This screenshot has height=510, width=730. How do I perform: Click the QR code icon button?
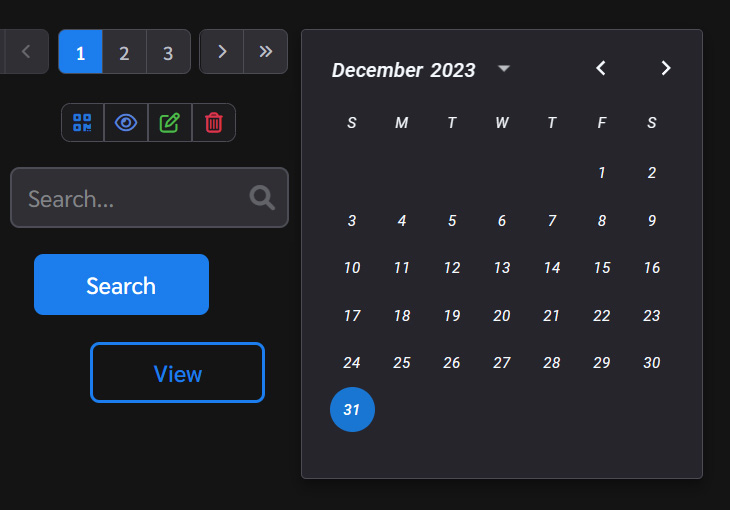coord(82,123)
